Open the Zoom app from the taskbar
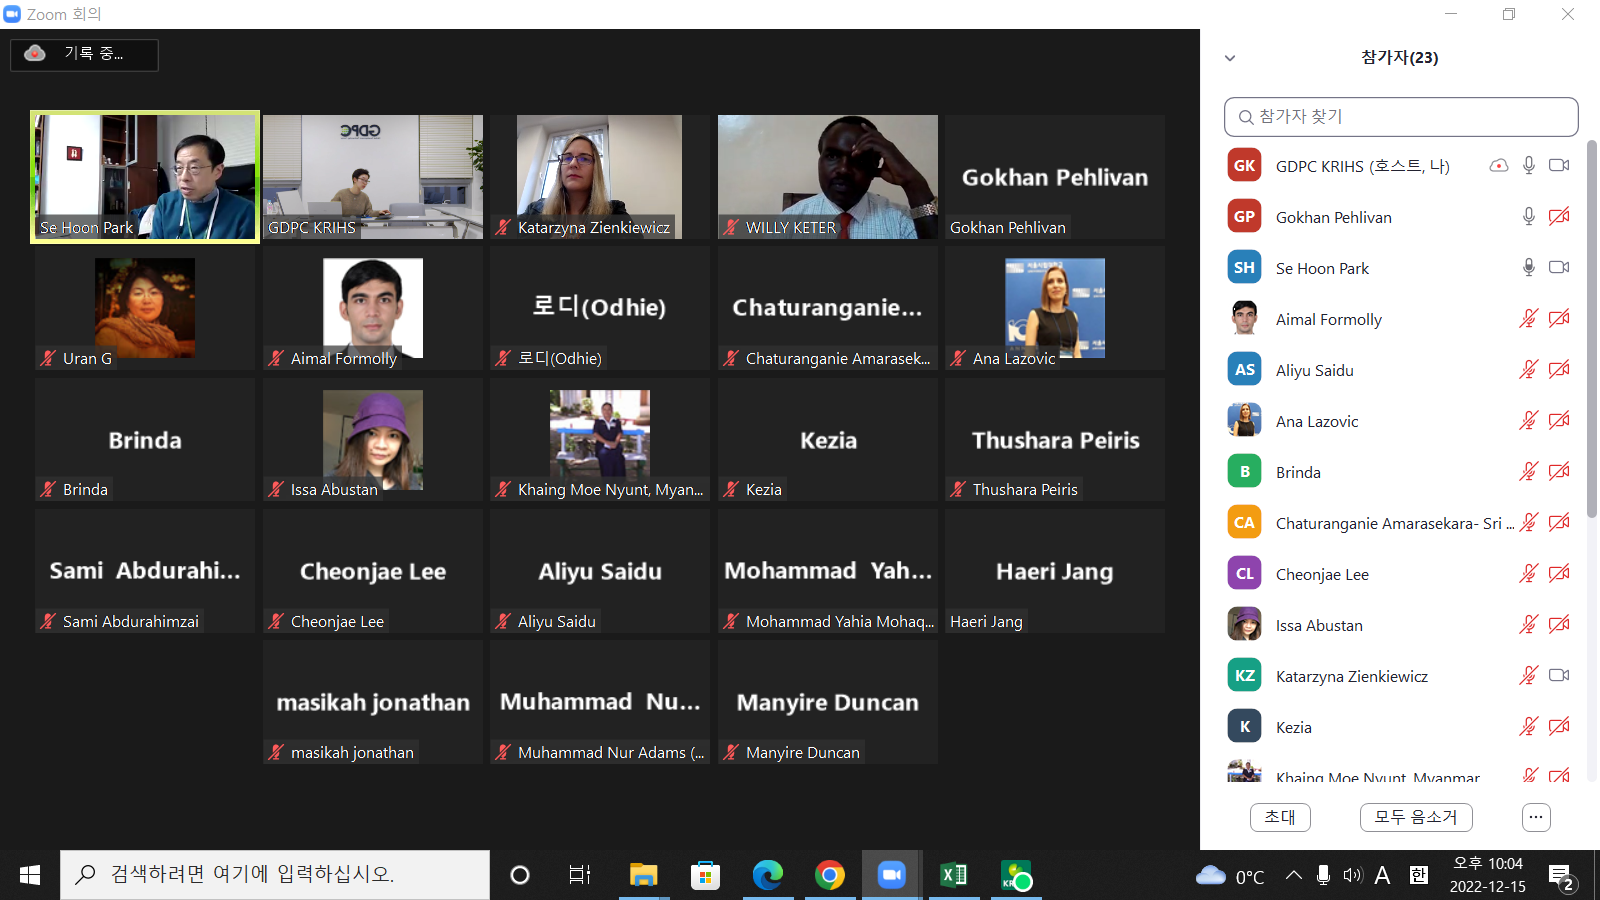The width and height of the screenshot is (1600, 900). pyautogui.click(x=891, y=874)
